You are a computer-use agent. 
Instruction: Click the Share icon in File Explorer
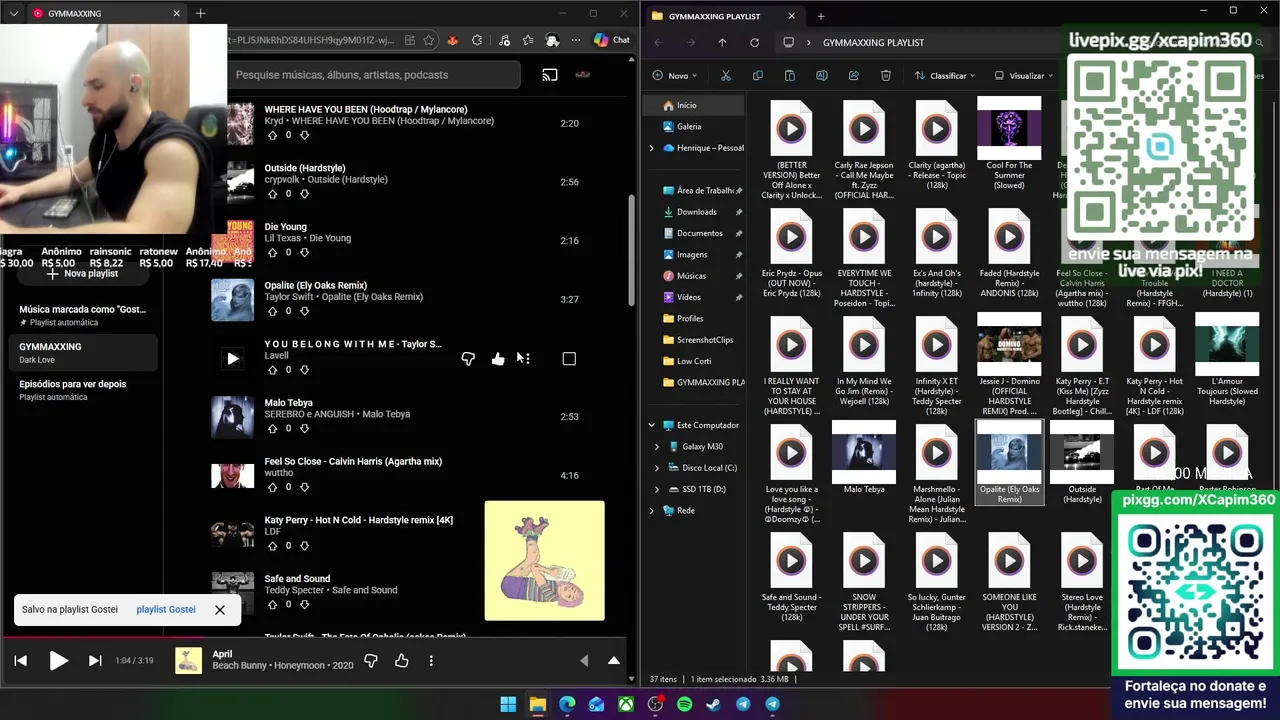[x=853, y=75]
